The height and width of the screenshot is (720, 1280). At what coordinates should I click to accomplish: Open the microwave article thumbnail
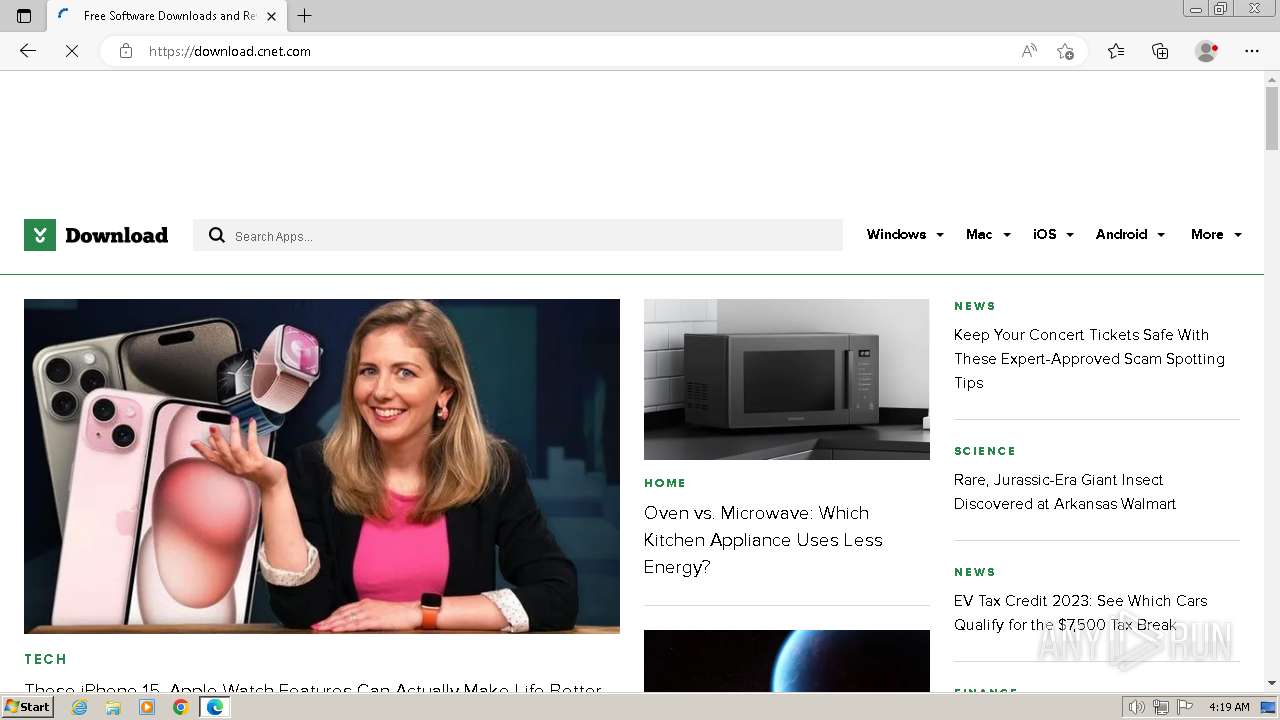[787, 380]
